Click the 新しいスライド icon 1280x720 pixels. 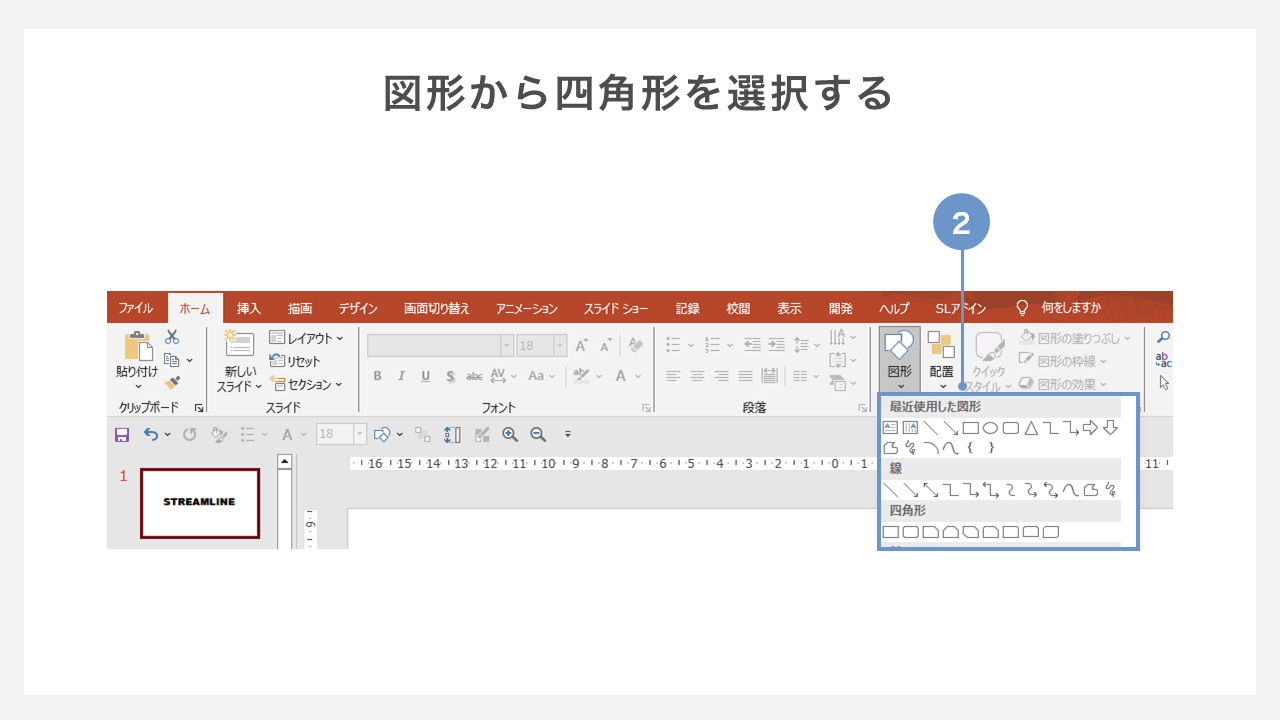(x=239, y=343)
